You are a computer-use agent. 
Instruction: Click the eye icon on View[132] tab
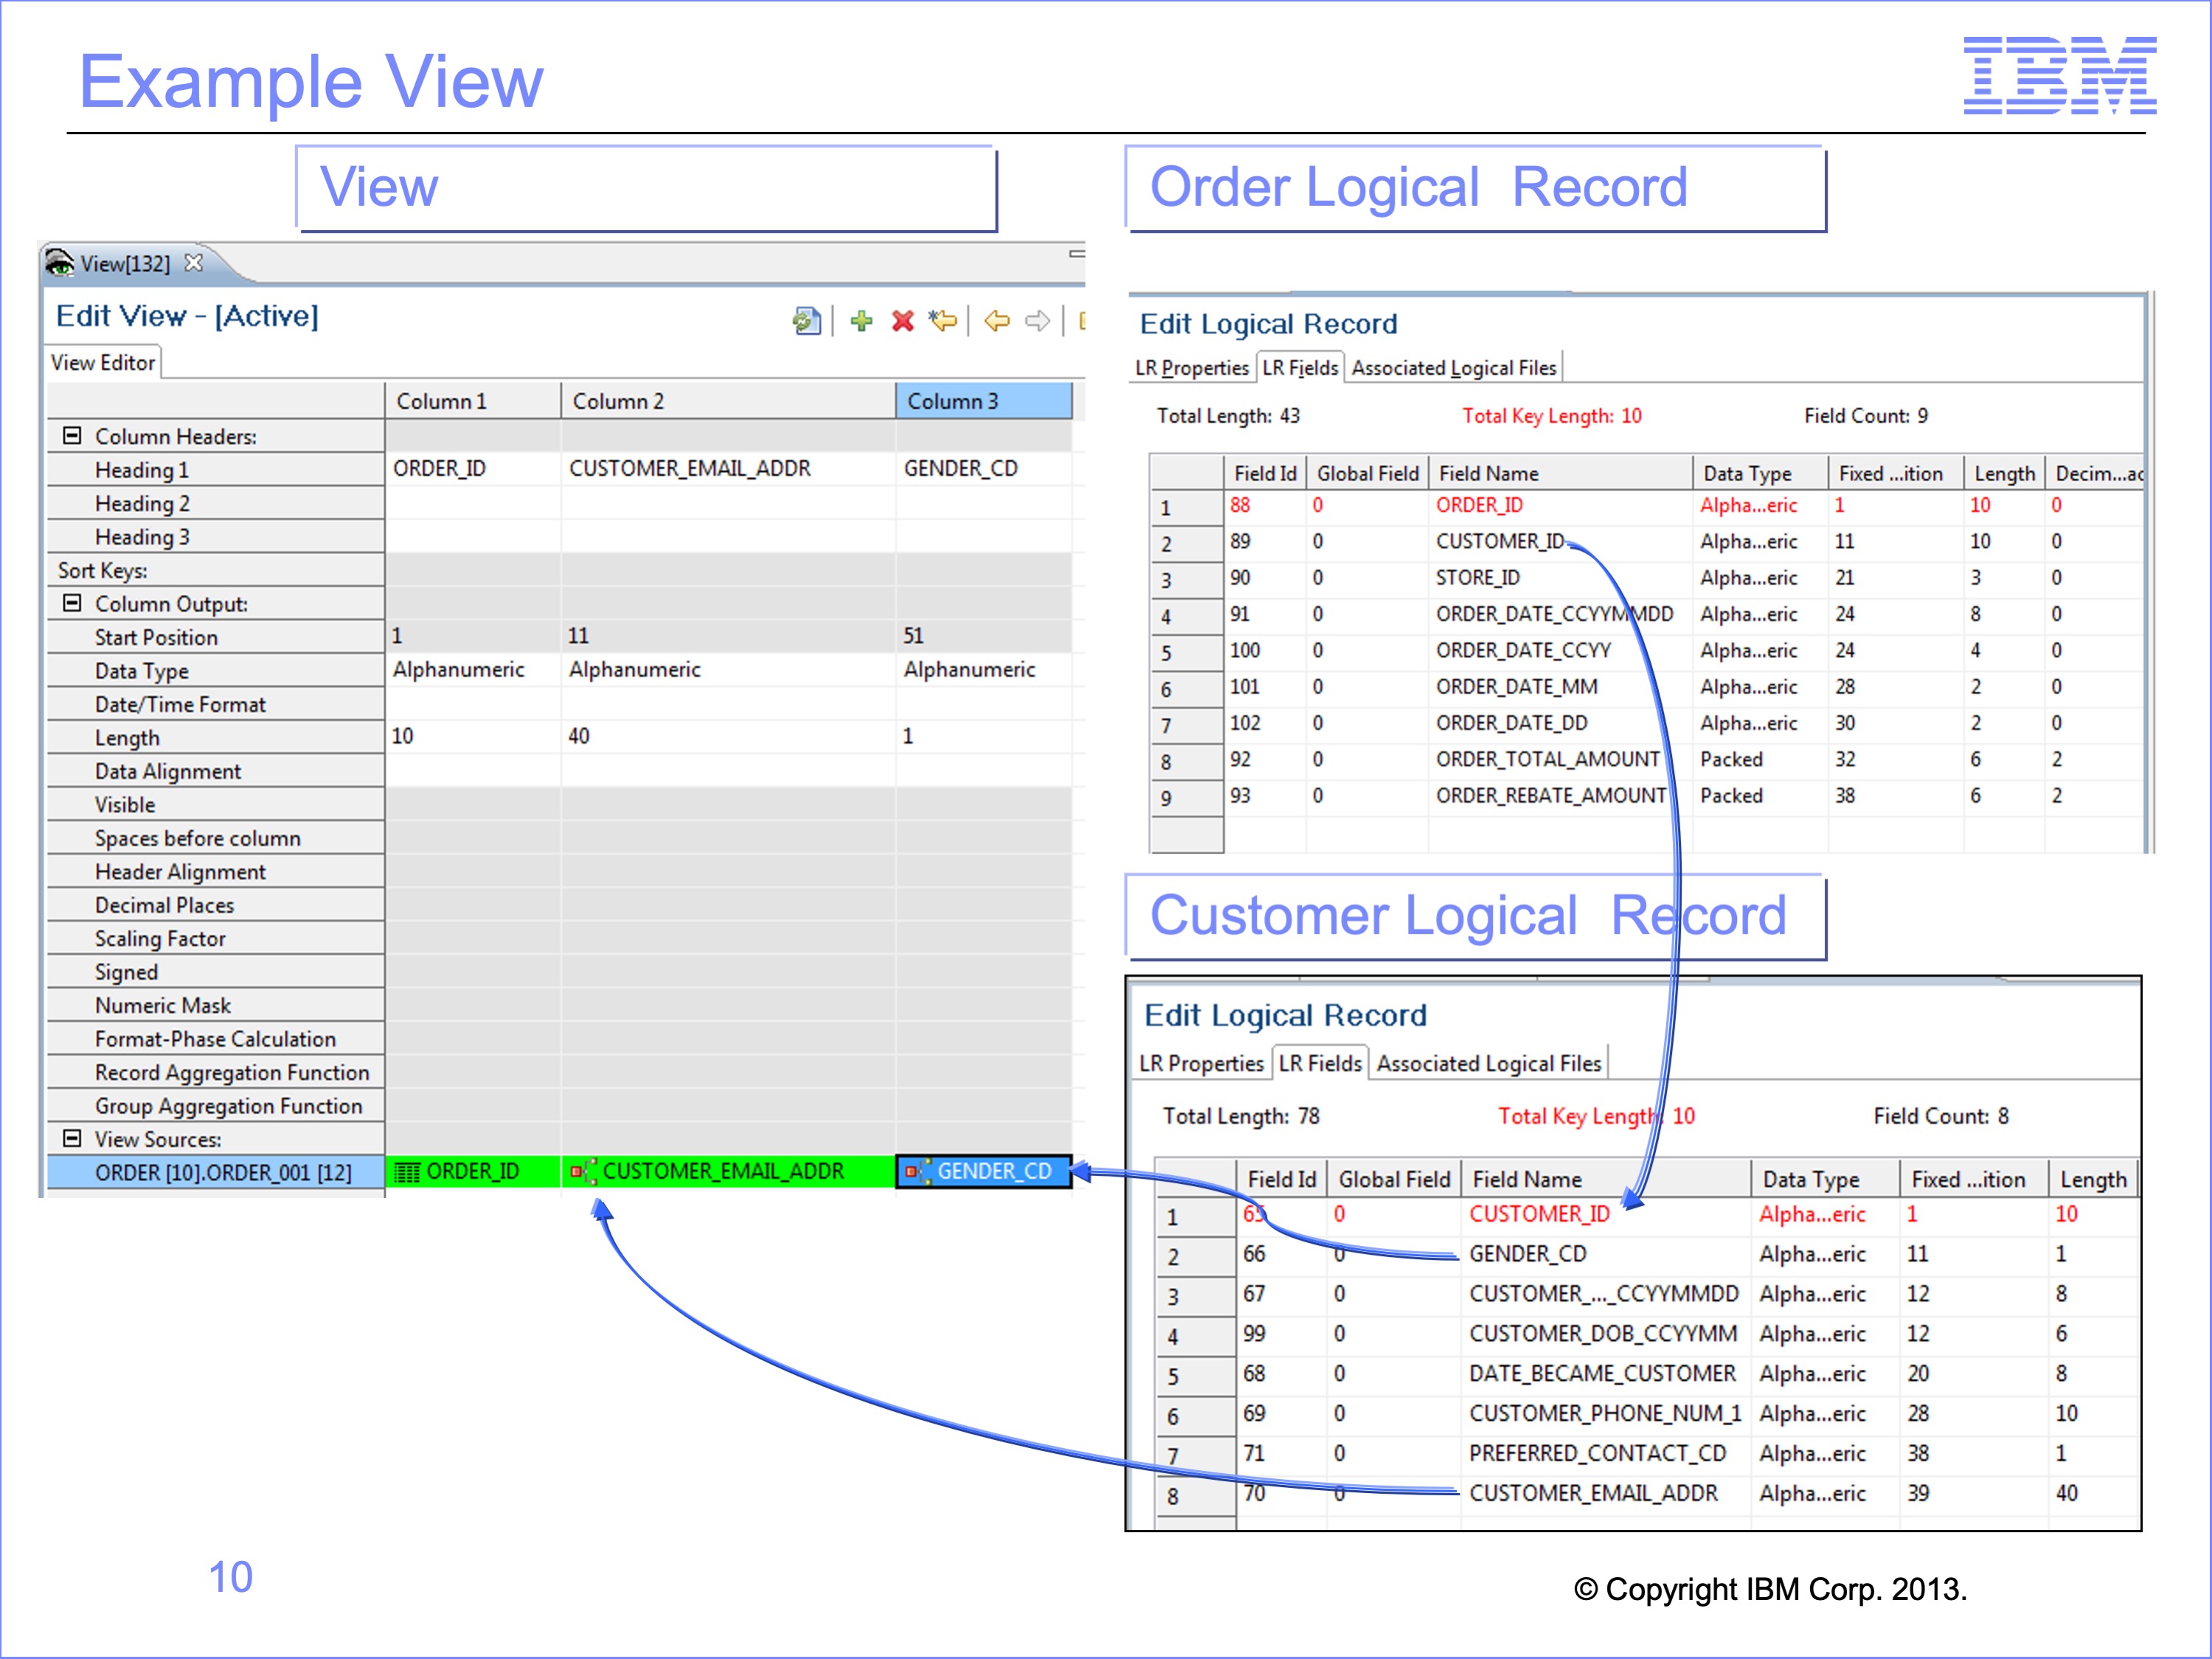(x=60, y=263)
